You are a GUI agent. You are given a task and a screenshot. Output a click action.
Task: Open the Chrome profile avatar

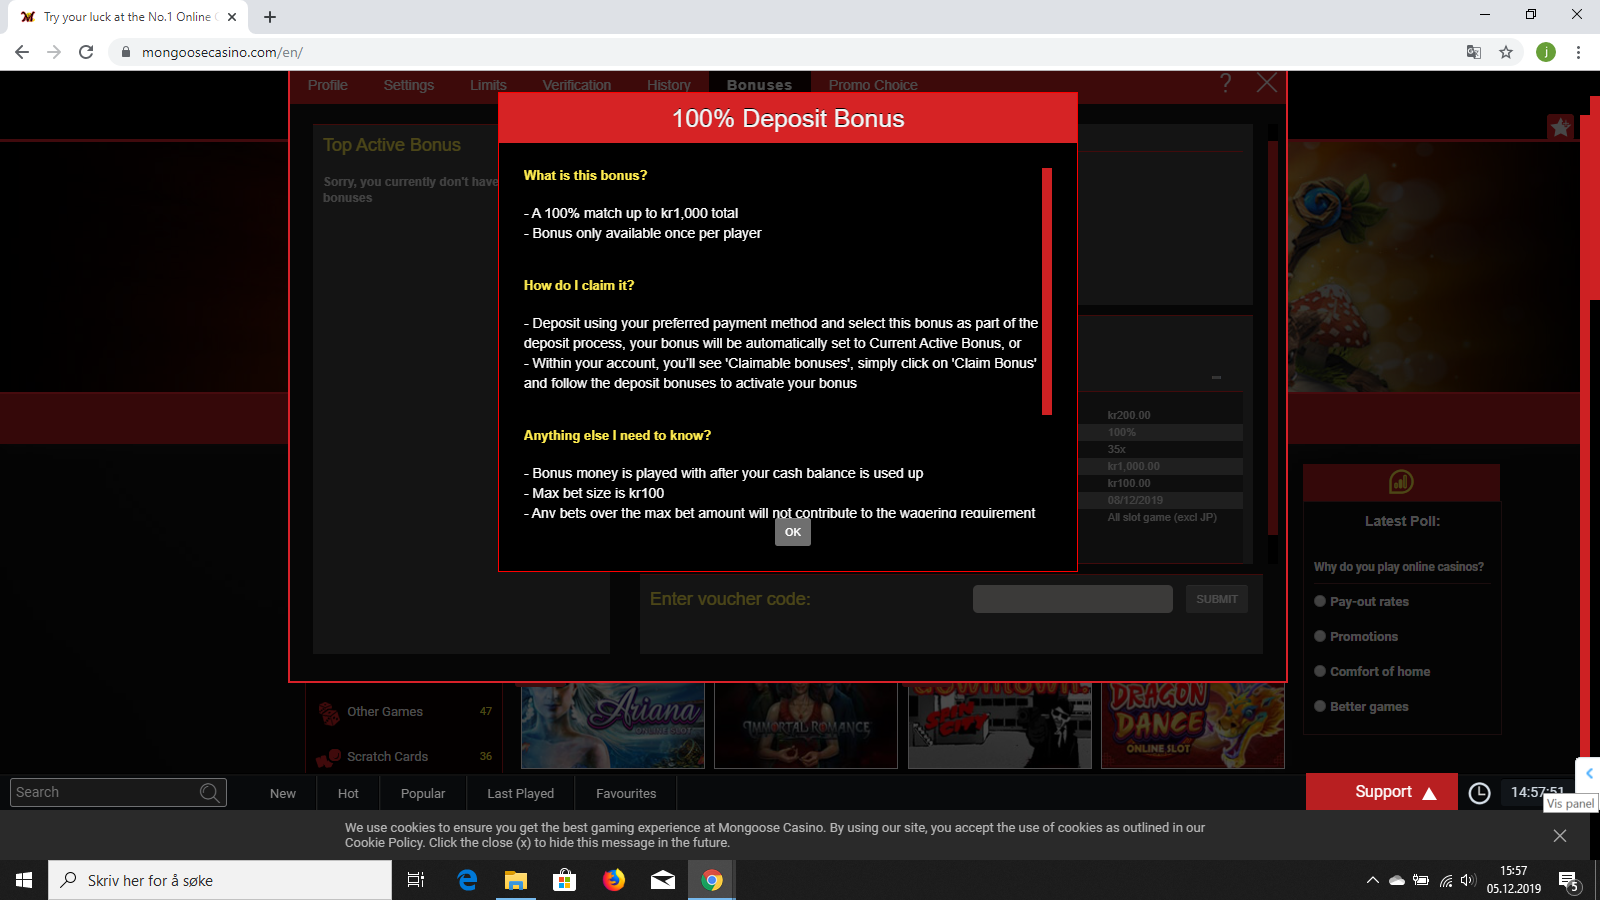click(x=1546, y=52)
